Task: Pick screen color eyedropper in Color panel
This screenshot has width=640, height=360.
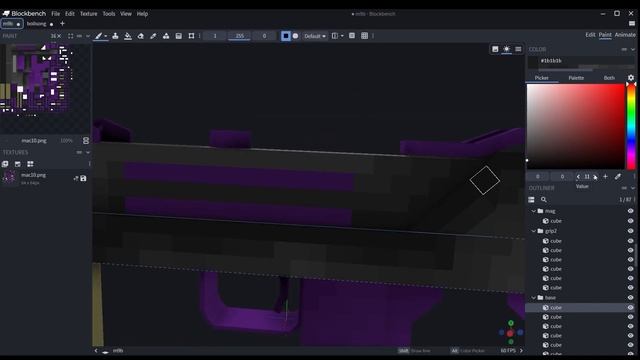Action: coord(618,176)
